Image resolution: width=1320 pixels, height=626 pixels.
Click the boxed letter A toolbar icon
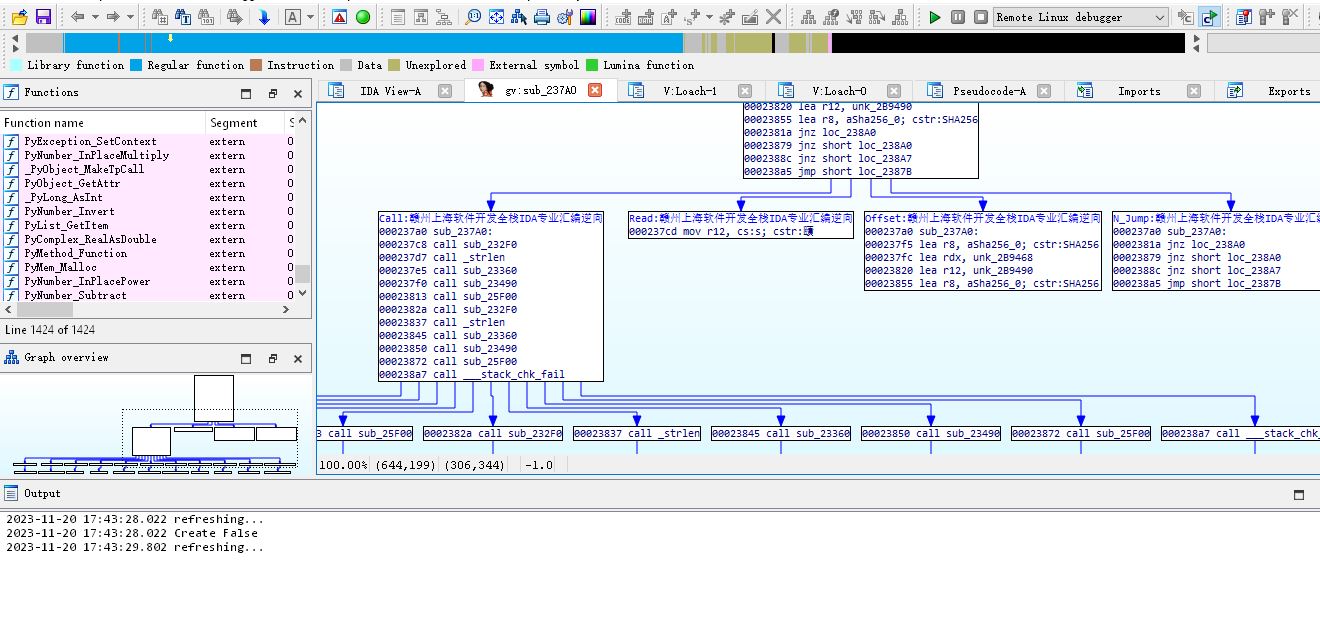293,17
